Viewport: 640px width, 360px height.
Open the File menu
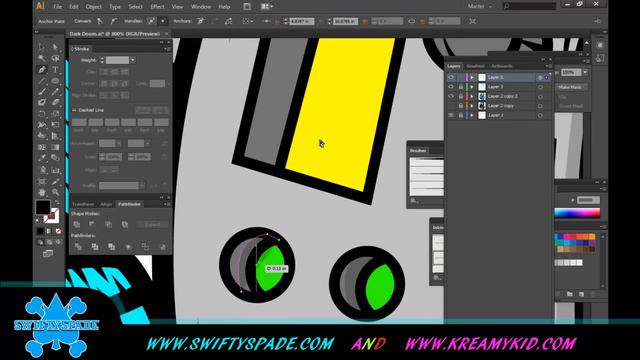pos(58,7)
